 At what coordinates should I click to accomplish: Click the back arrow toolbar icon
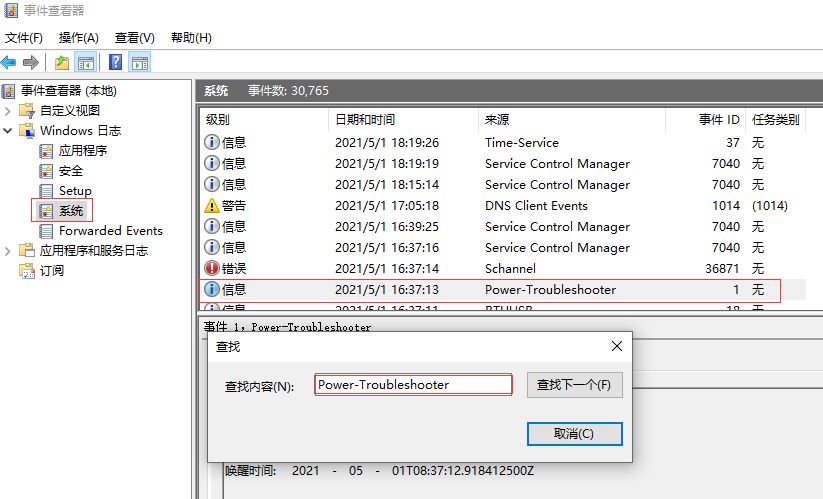click(x=9, y=62)
